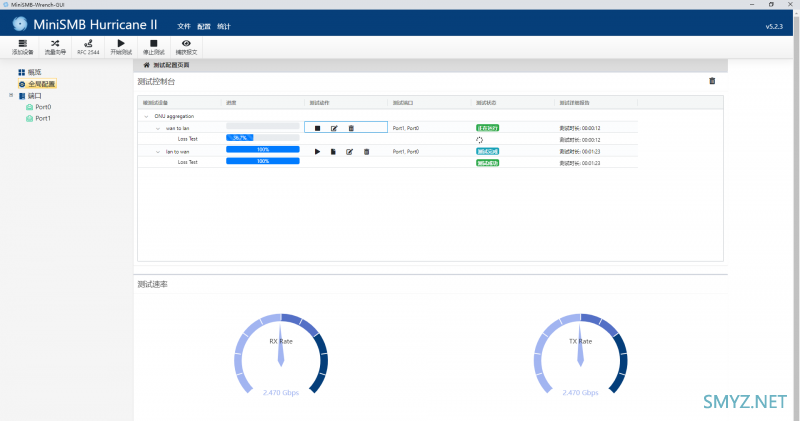This screenshot has width=800, height=421.
Task: Click the TX Rate gauge
Action: (x=580, y=354)
